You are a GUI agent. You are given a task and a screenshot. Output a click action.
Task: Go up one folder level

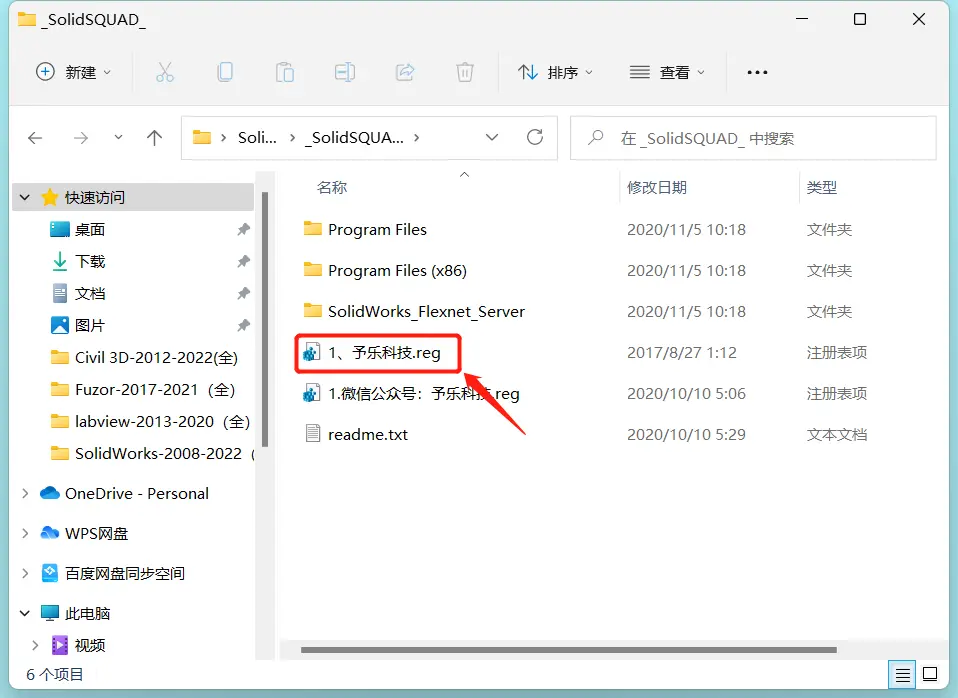pos(155,138)
